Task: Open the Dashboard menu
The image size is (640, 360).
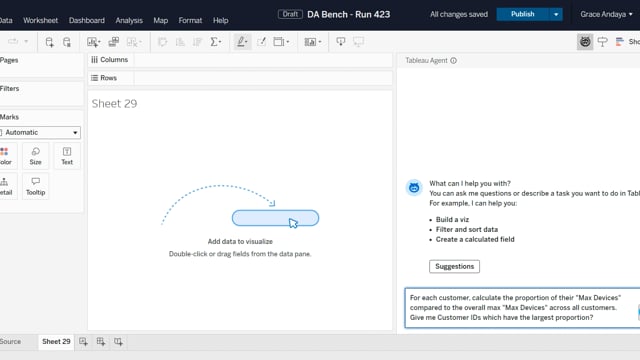Action: (87, 20)
